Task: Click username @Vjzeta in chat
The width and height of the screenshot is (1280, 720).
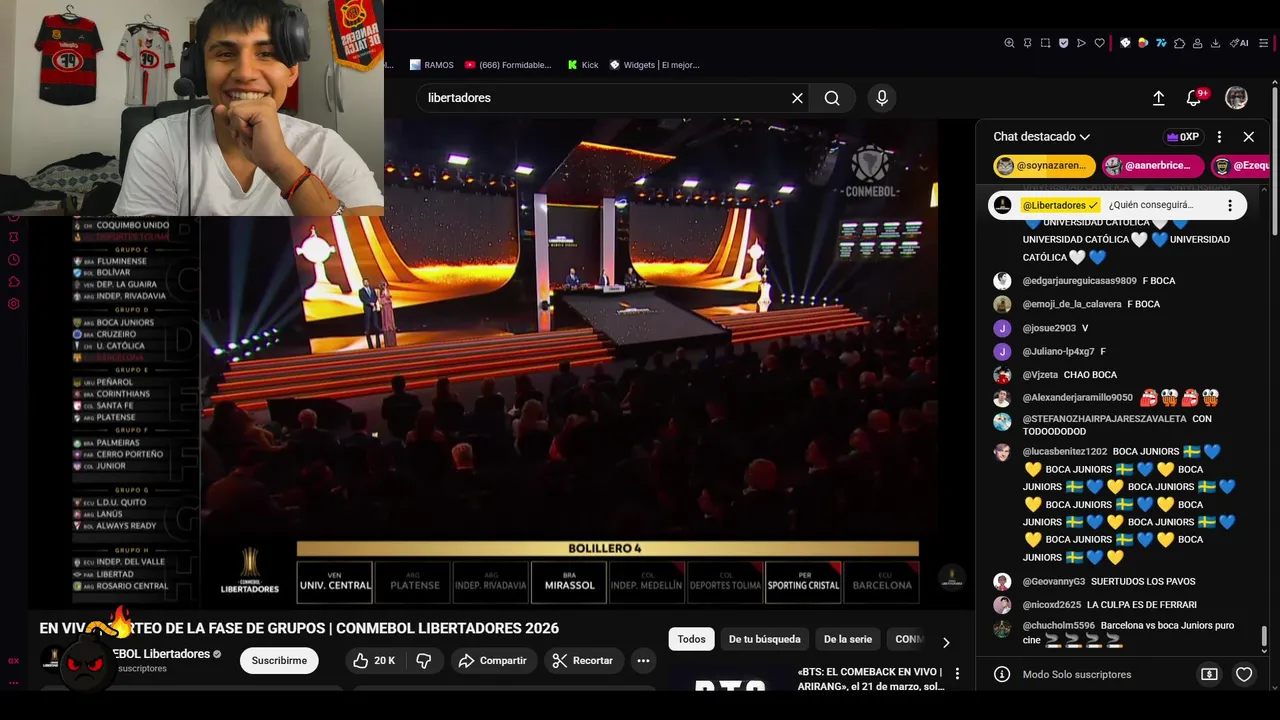Action: click(x=1040, y=375)
